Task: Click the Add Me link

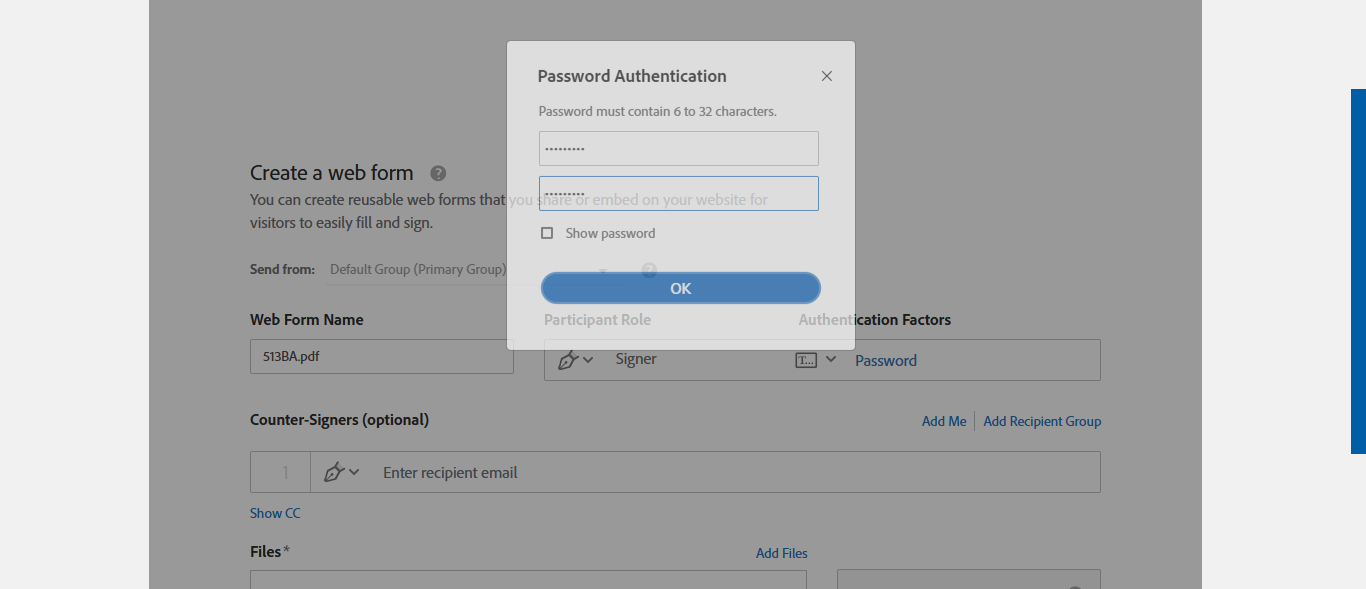Action: 943,421
